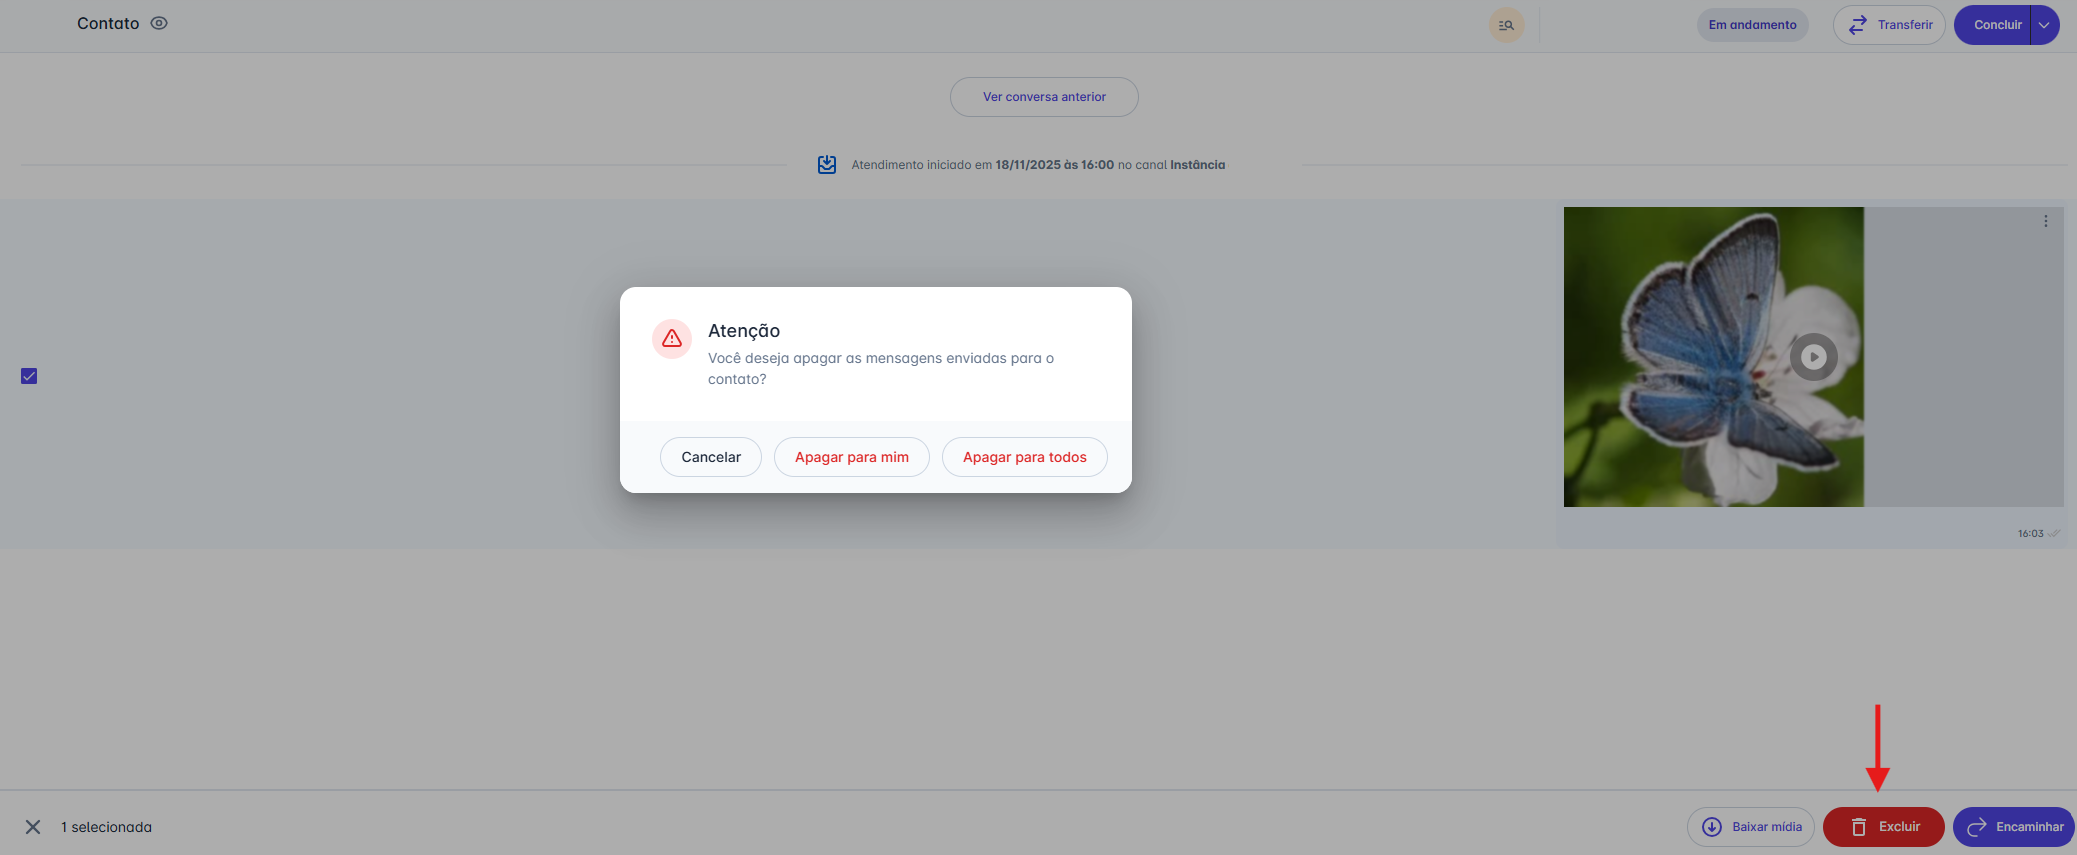The image size is (2077, 855).
Task: Choose Cancelar in the Atenção dialog
Action: tap(711, 457)
